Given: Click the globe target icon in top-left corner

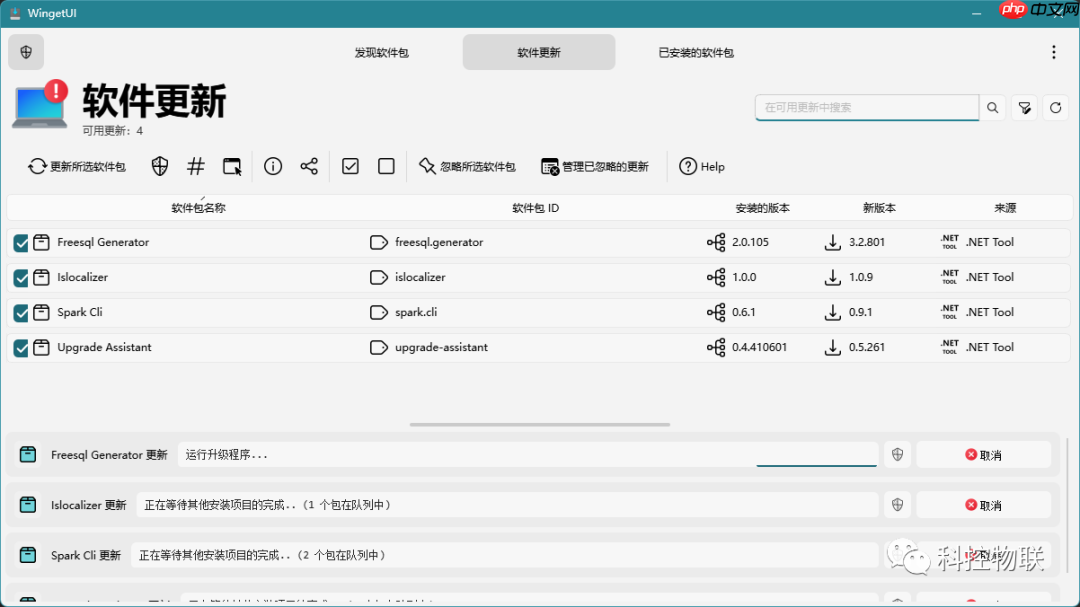Looking at the screenshot, I should coord(26,51).
